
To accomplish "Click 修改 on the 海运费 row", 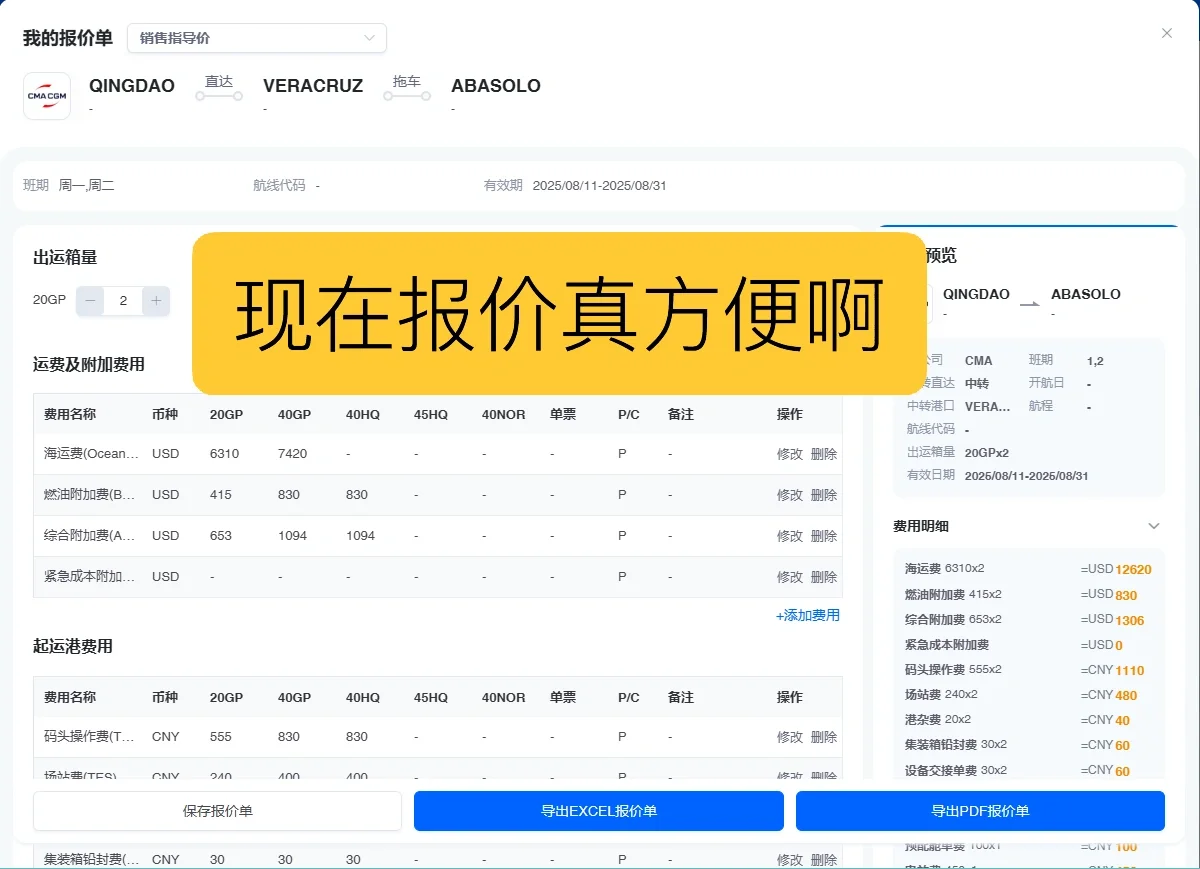I will click(x=790, y=453).
